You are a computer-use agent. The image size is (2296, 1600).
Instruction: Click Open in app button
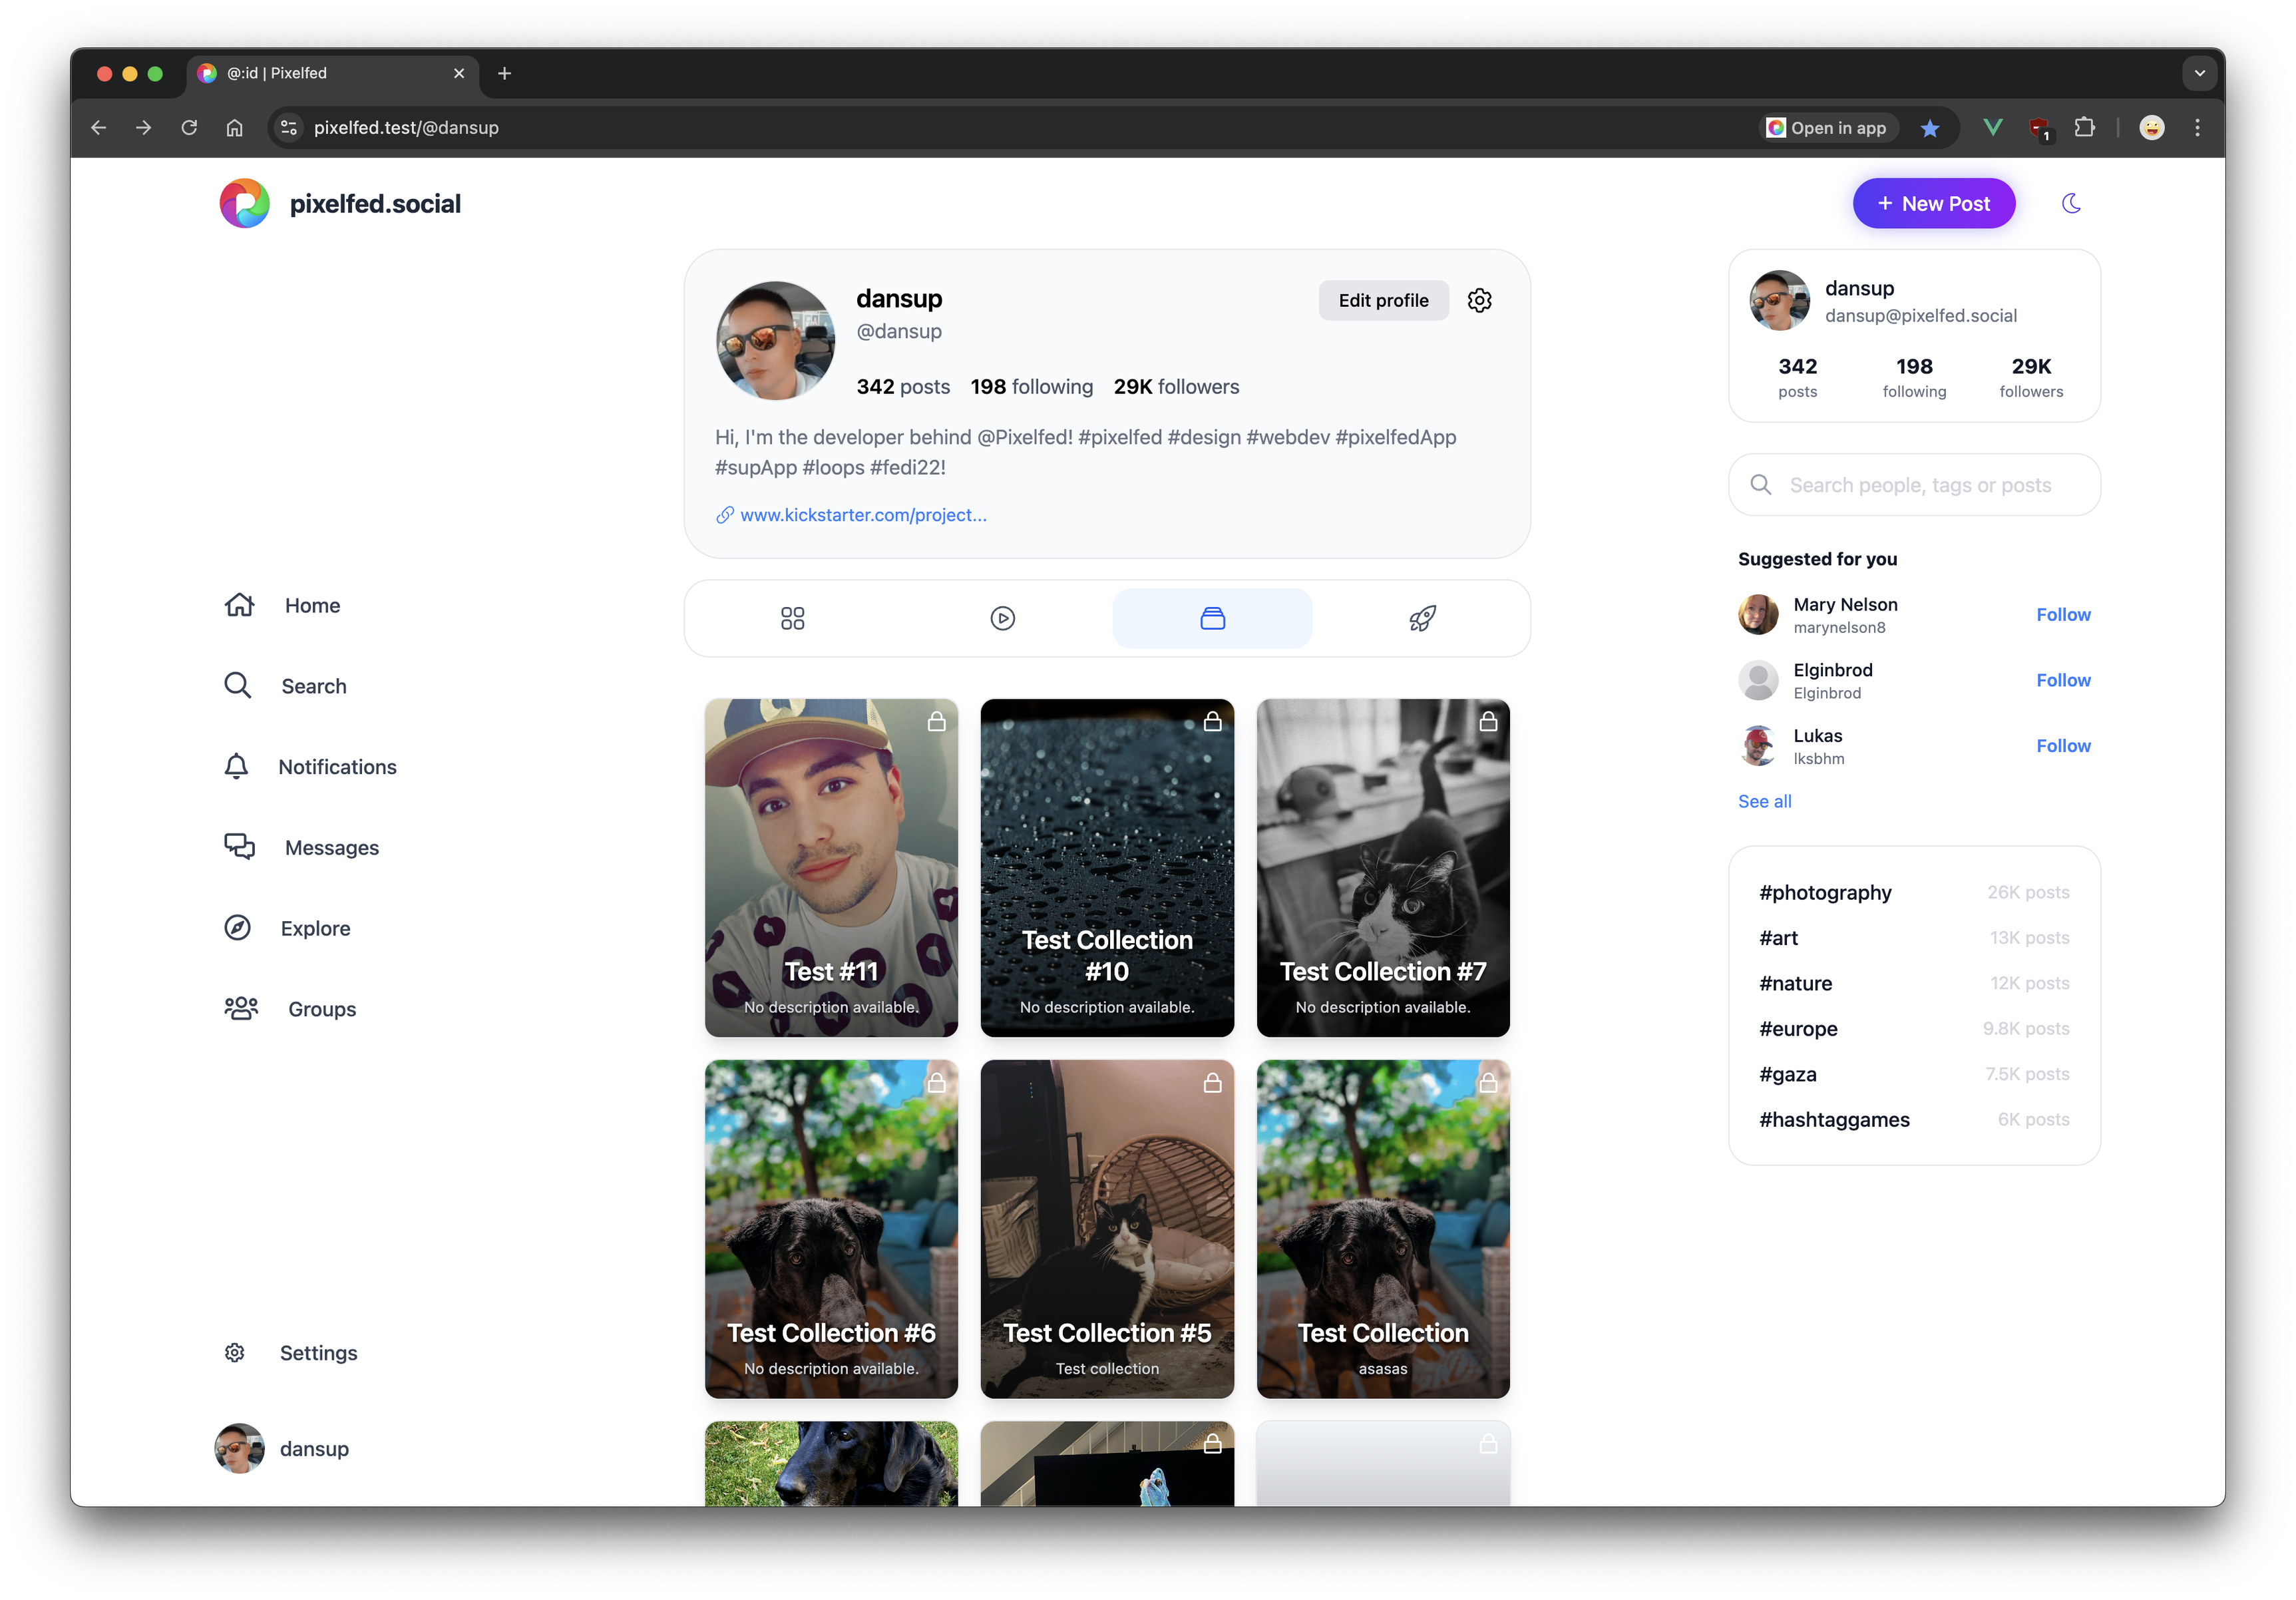pos(1827,127)
